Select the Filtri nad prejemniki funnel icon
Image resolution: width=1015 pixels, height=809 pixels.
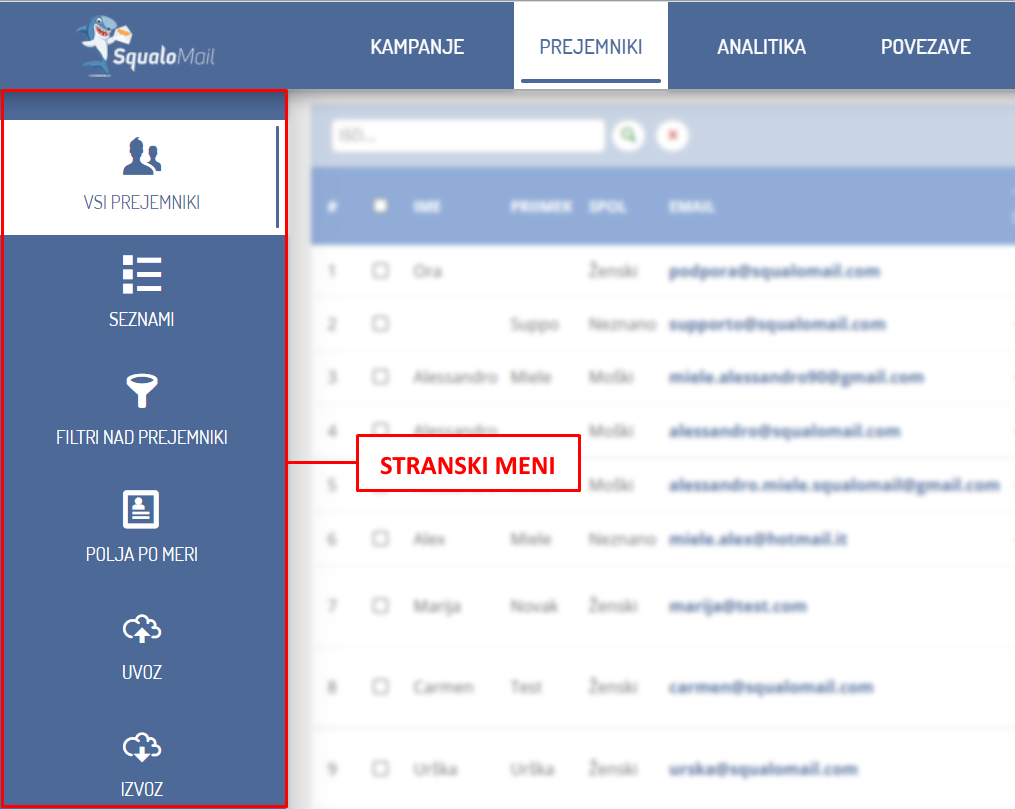click(142, 391)
